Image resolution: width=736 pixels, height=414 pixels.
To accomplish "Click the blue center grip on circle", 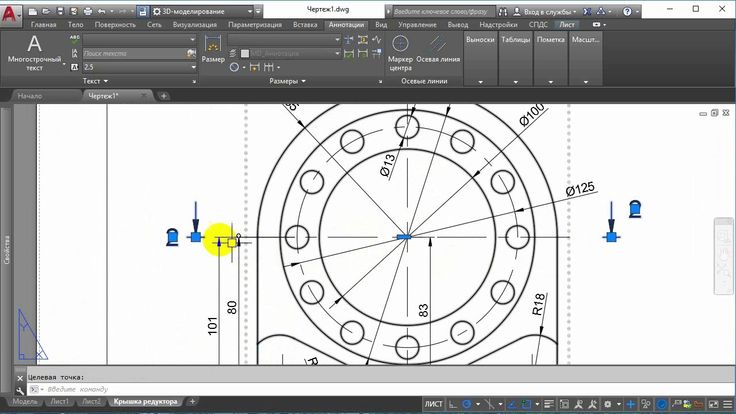I will coord(403,237).
